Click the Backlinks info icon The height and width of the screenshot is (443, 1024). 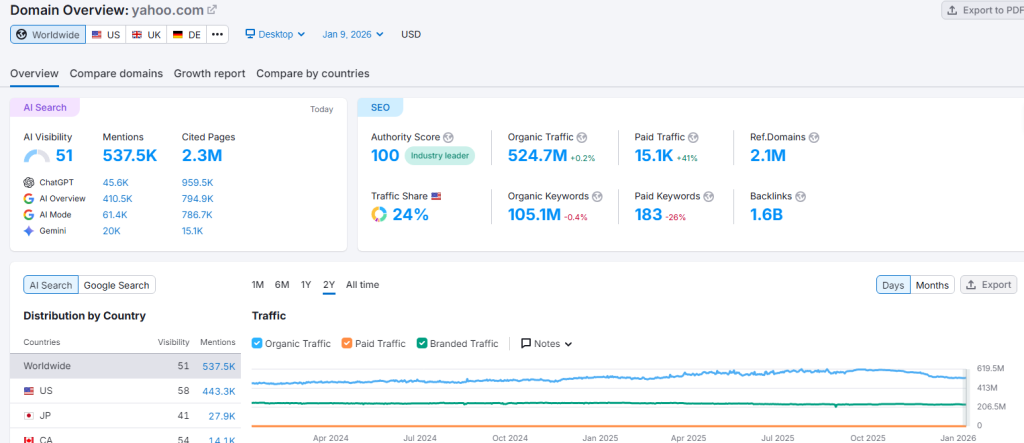(799, 196)
